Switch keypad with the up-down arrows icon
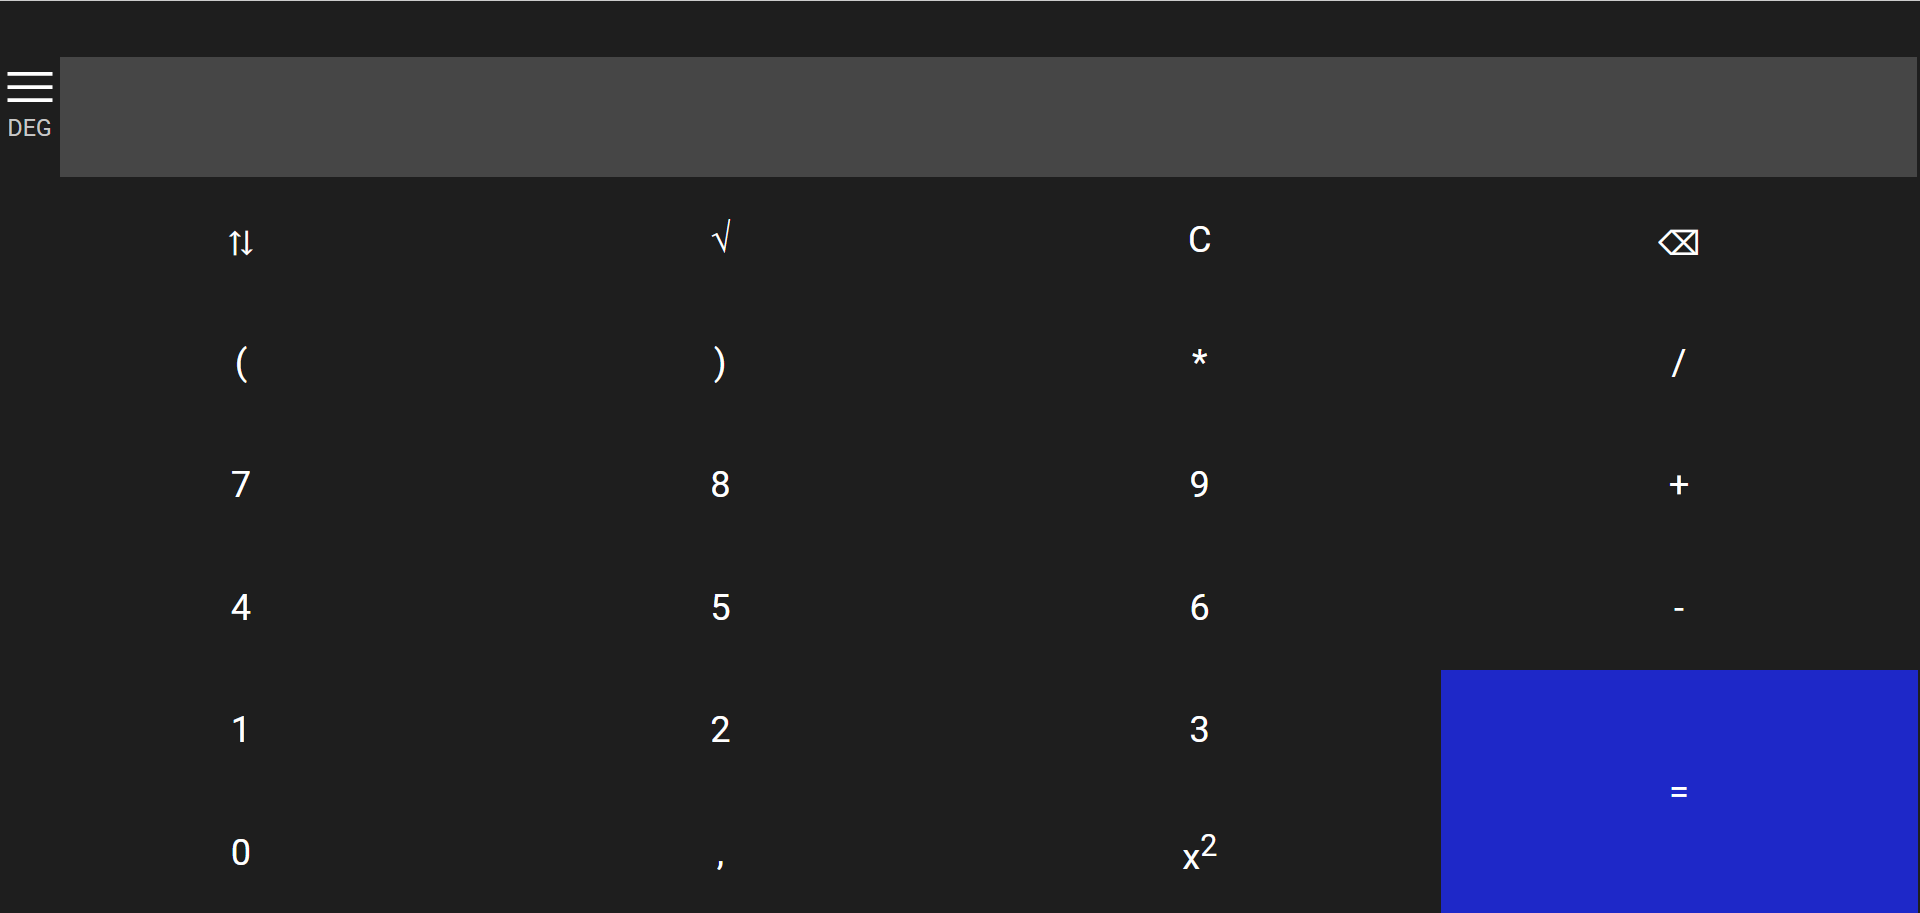Viewport: 1920px width, 913px height. tap(240, 242)
